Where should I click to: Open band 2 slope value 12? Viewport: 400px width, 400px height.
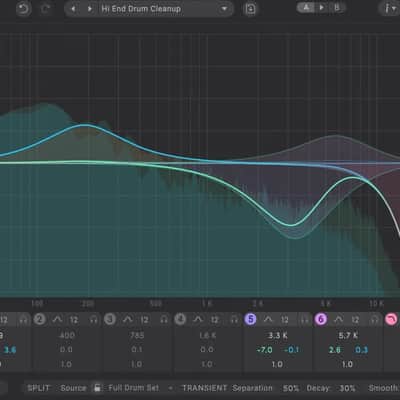click(74, 320)
